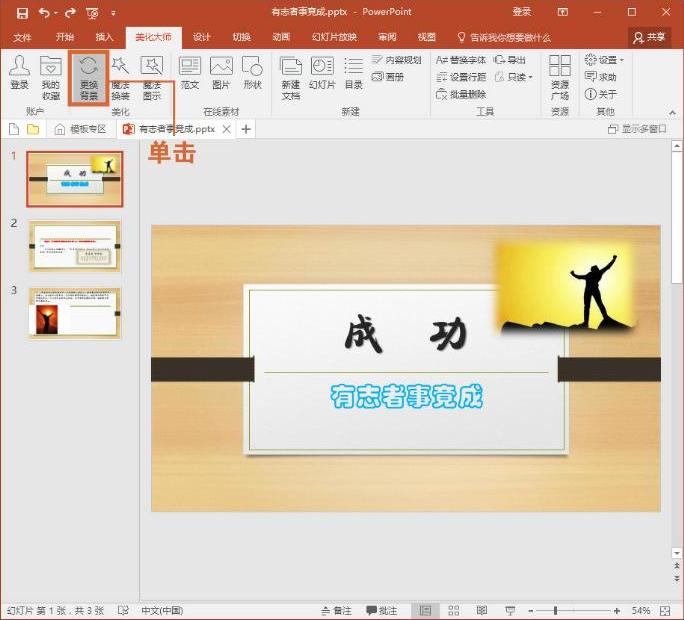
Task: Select slide 3 thumbnail
Action: click(x=75, y=313)
